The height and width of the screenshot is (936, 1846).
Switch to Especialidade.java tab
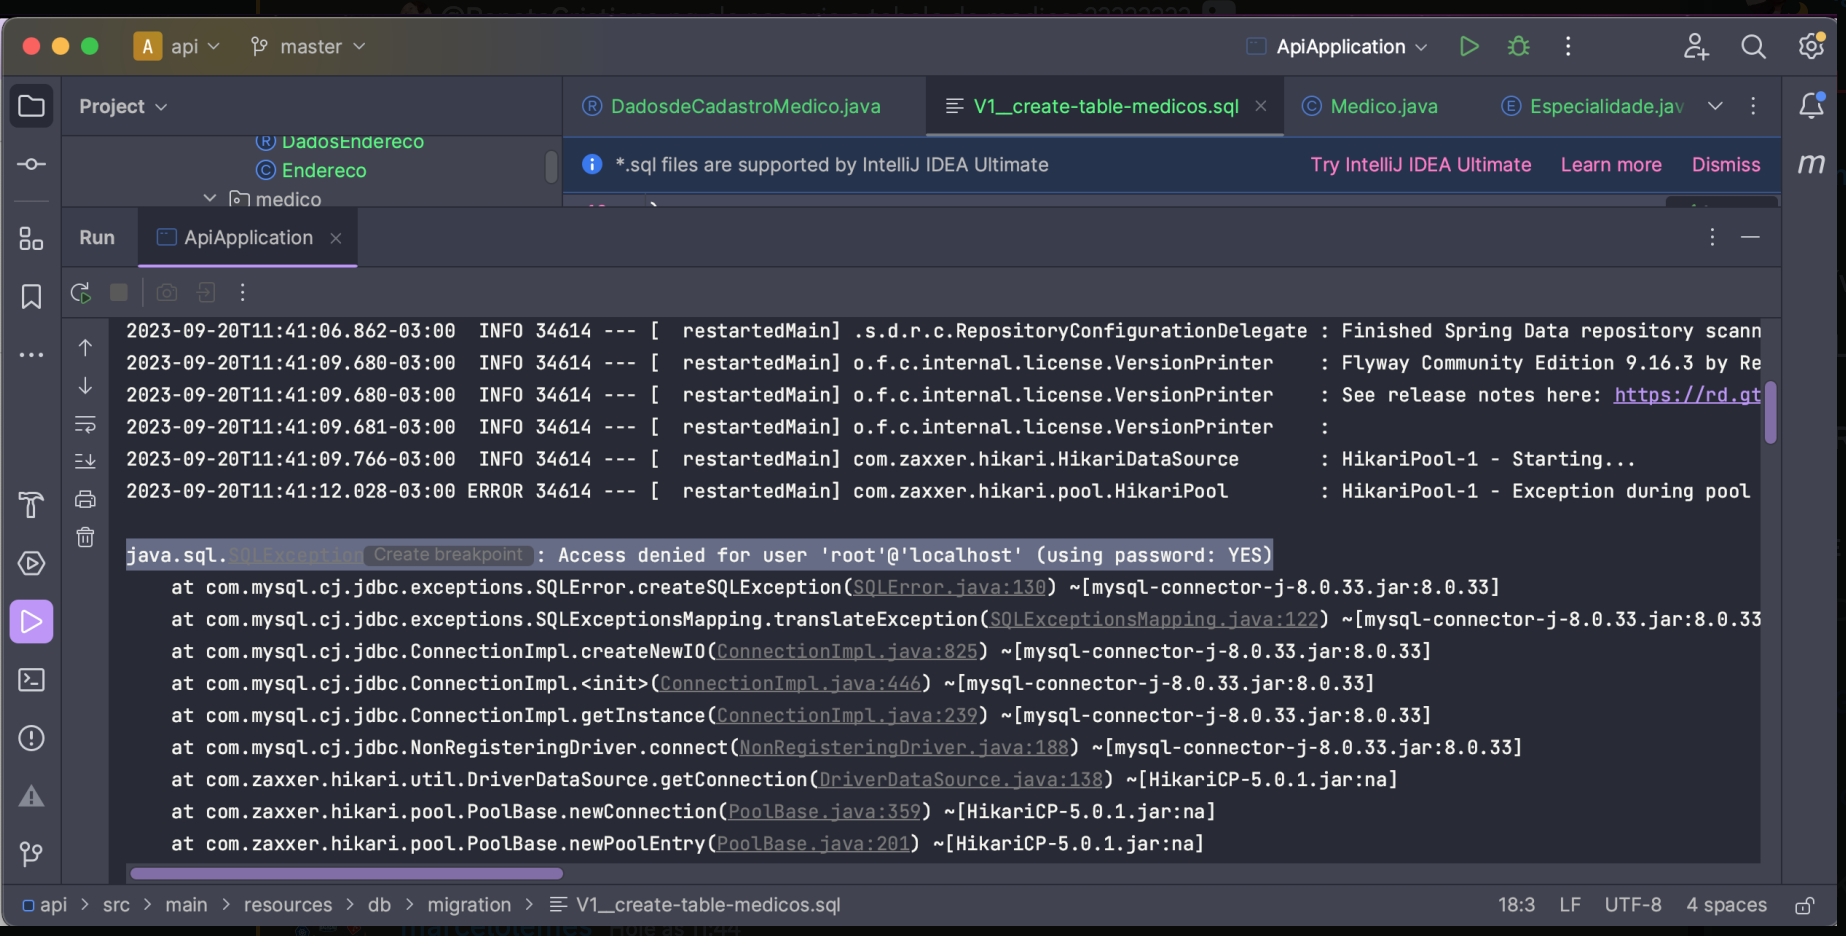click(x=1593, y=106)
